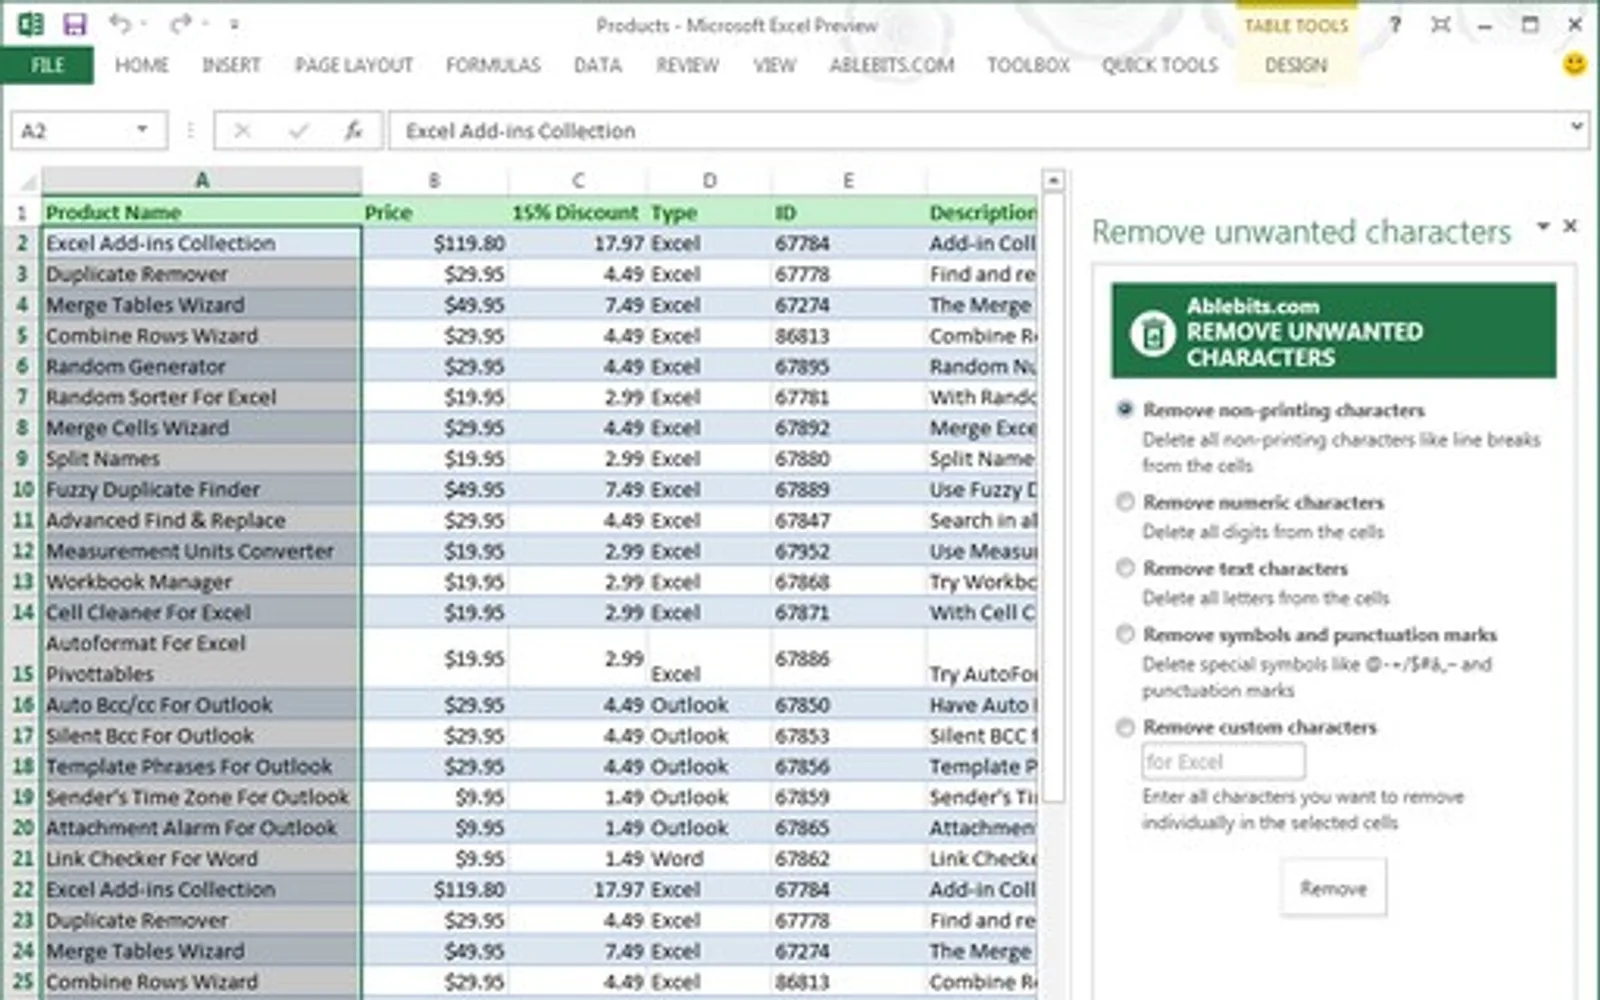This screenshot has height=1000, width=1600.
Task: Open the PAGE LAYOUT tab
Action: (354, 65)
